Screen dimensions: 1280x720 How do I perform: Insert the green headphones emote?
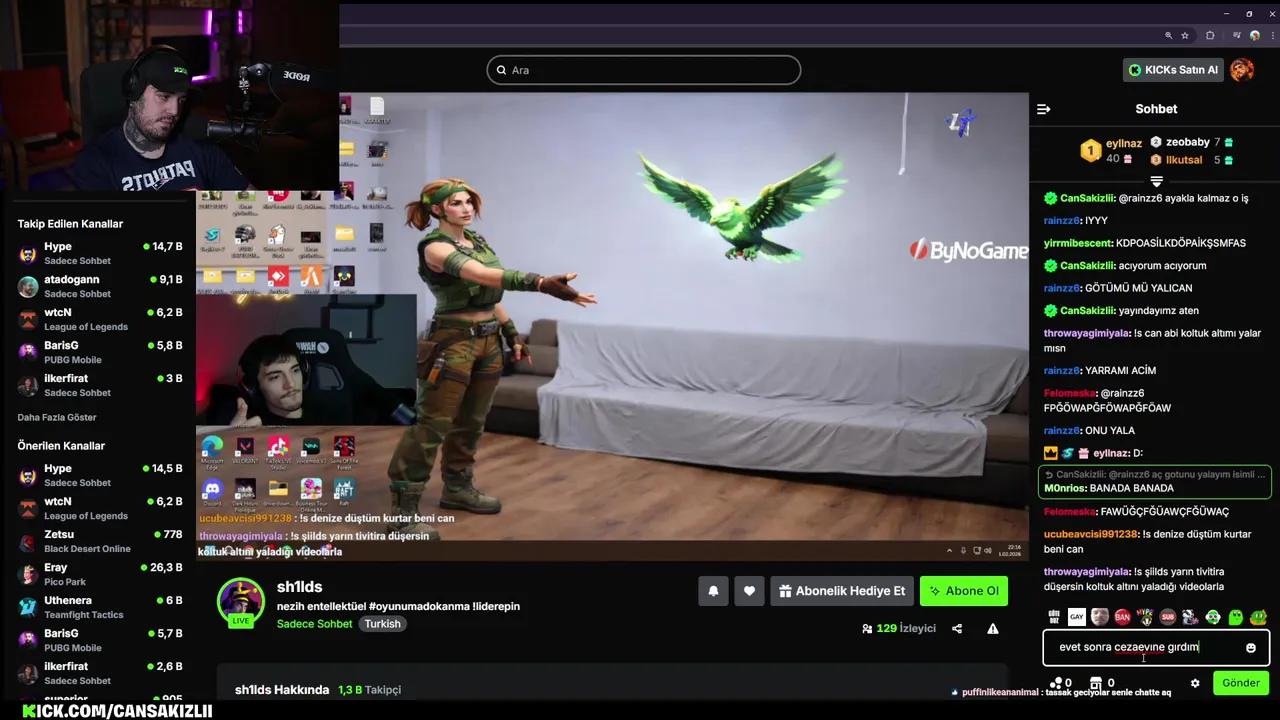click(x=1213, y=617)
